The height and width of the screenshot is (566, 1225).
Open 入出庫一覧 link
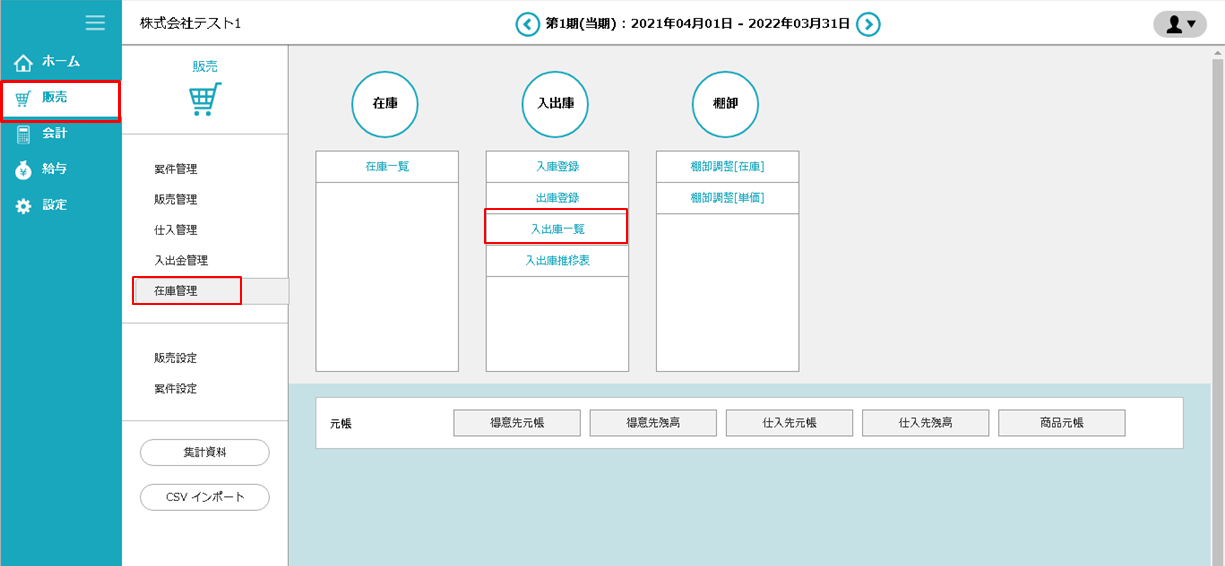(x=557, y=229)
